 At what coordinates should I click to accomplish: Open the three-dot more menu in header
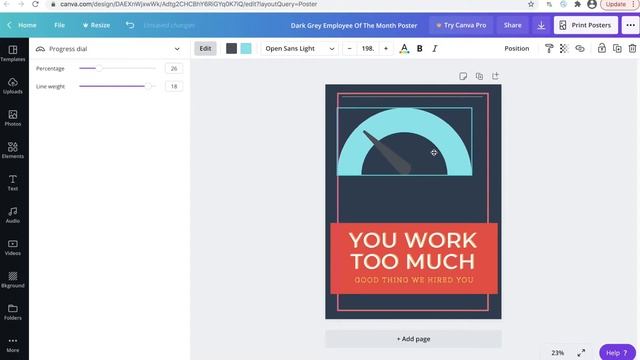tap(630, 25)
